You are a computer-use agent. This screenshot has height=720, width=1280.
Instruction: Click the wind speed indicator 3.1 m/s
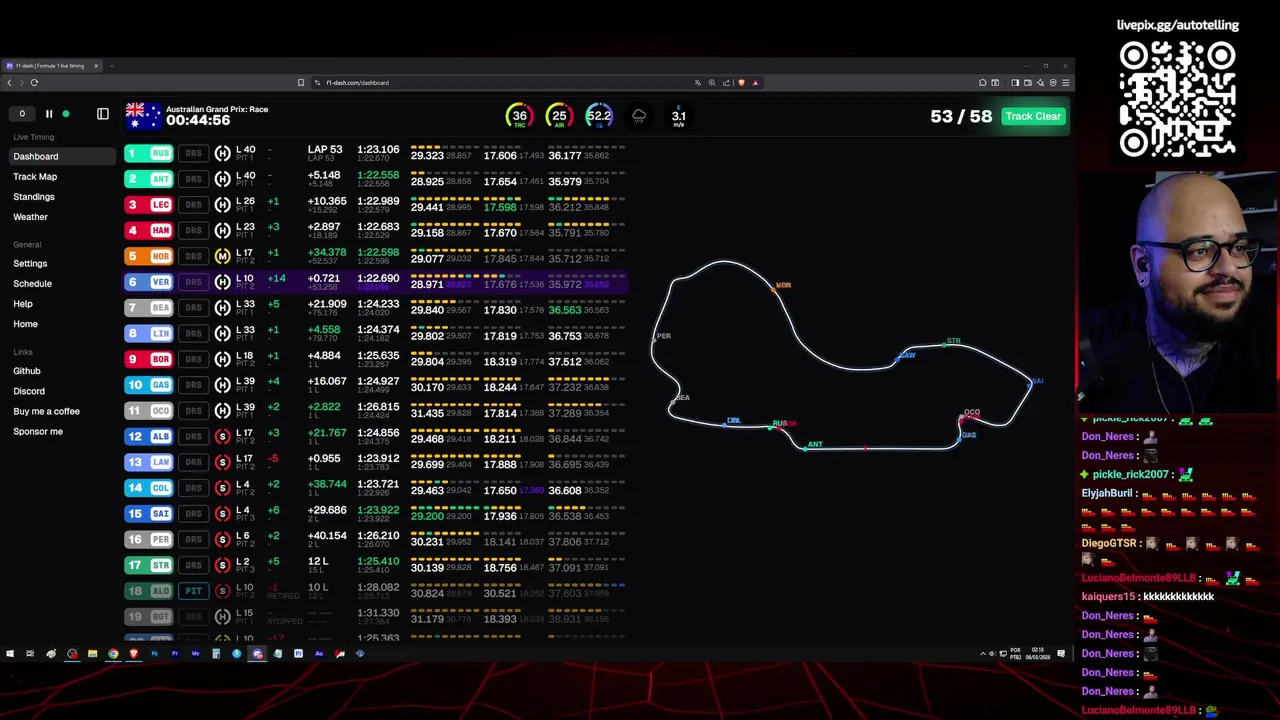click(x=678, y=117)
